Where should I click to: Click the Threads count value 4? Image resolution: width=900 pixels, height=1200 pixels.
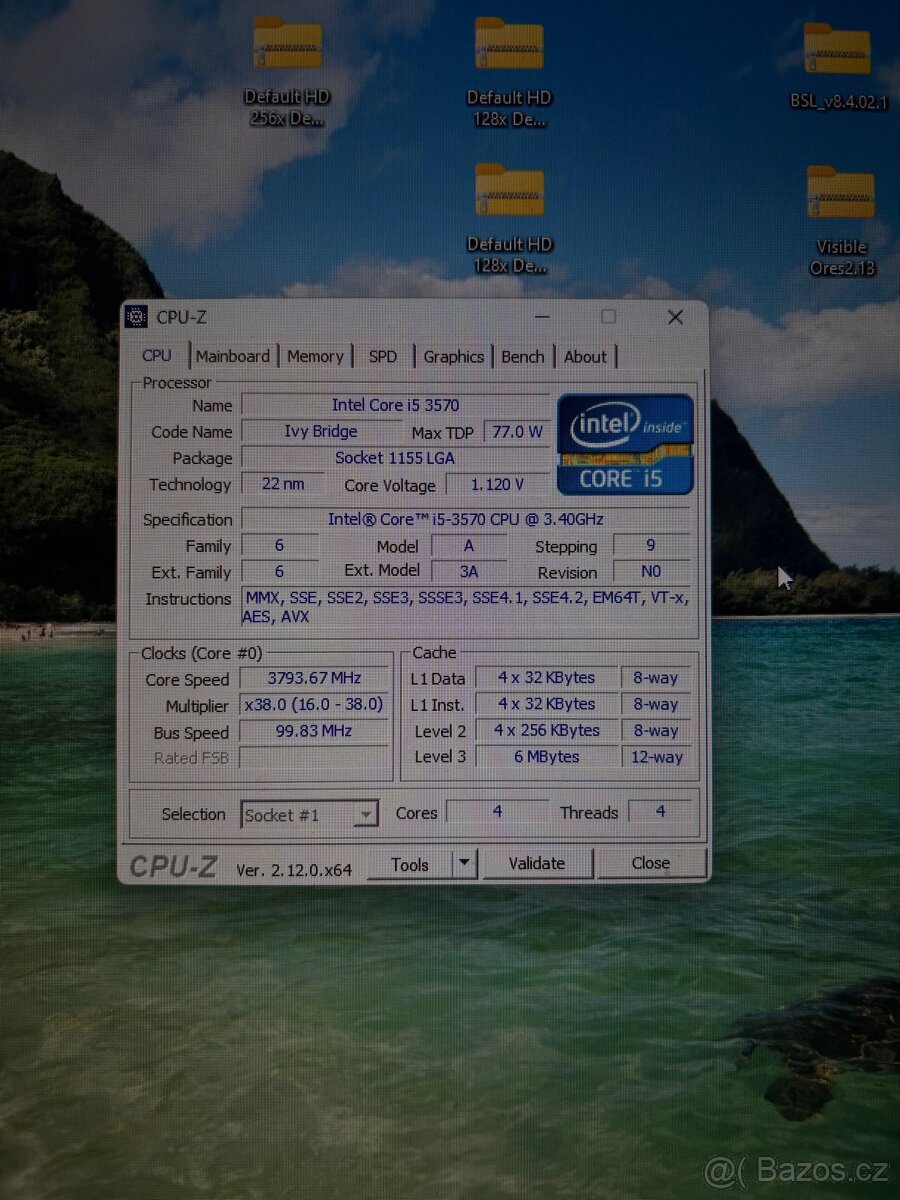[660, 812]
